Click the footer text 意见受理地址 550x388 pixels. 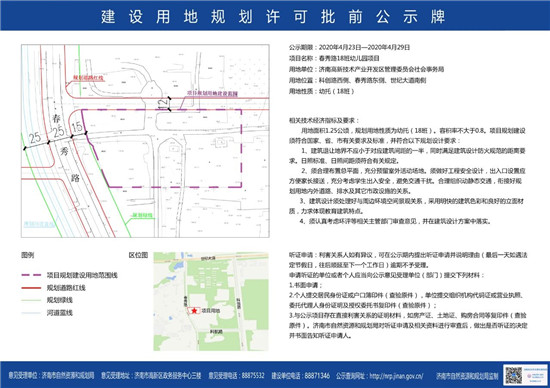151,376
